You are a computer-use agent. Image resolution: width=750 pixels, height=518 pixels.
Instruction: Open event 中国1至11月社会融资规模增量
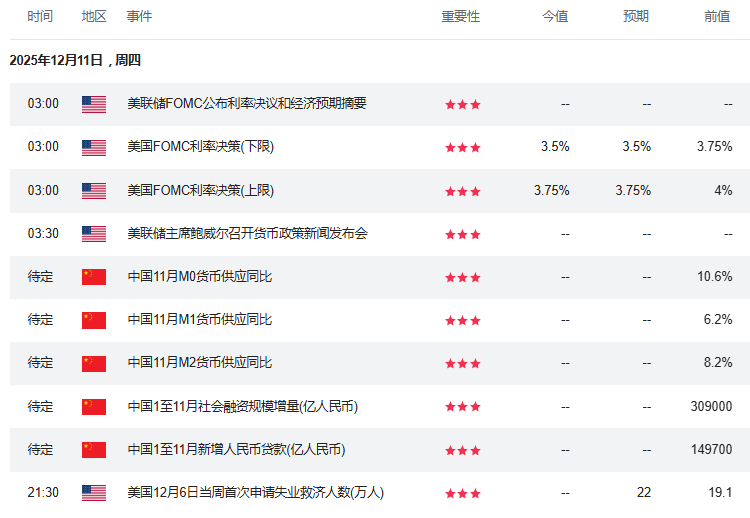click(x=243, y=407)
